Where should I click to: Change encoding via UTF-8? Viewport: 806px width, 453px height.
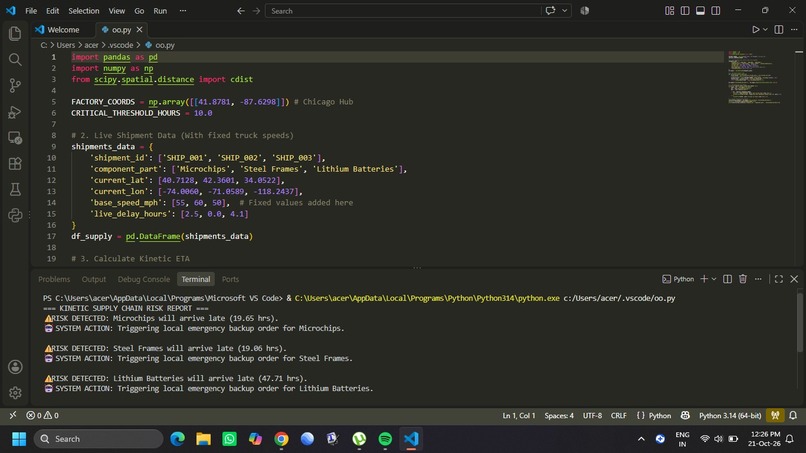click(592, 415)
